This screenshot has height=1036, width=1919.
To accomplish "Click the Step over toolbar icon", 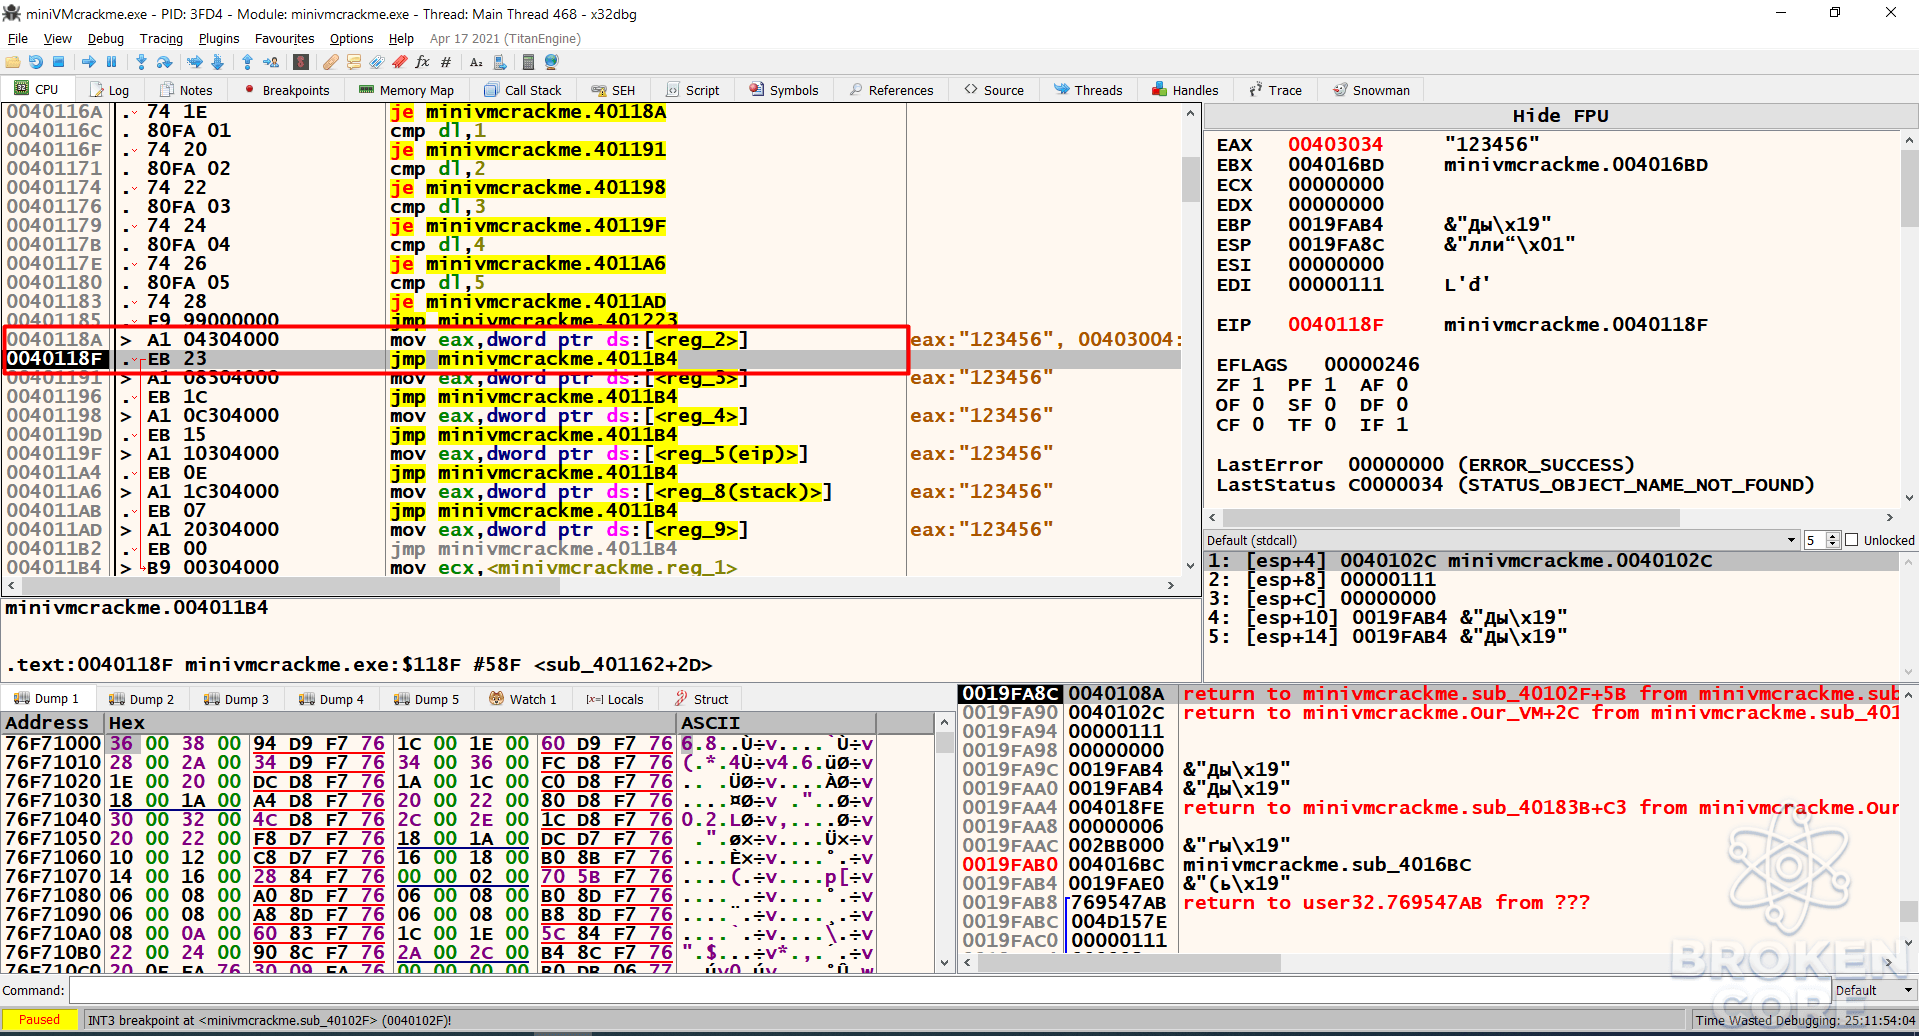I will pyautogui.click(x=165, y=62).
